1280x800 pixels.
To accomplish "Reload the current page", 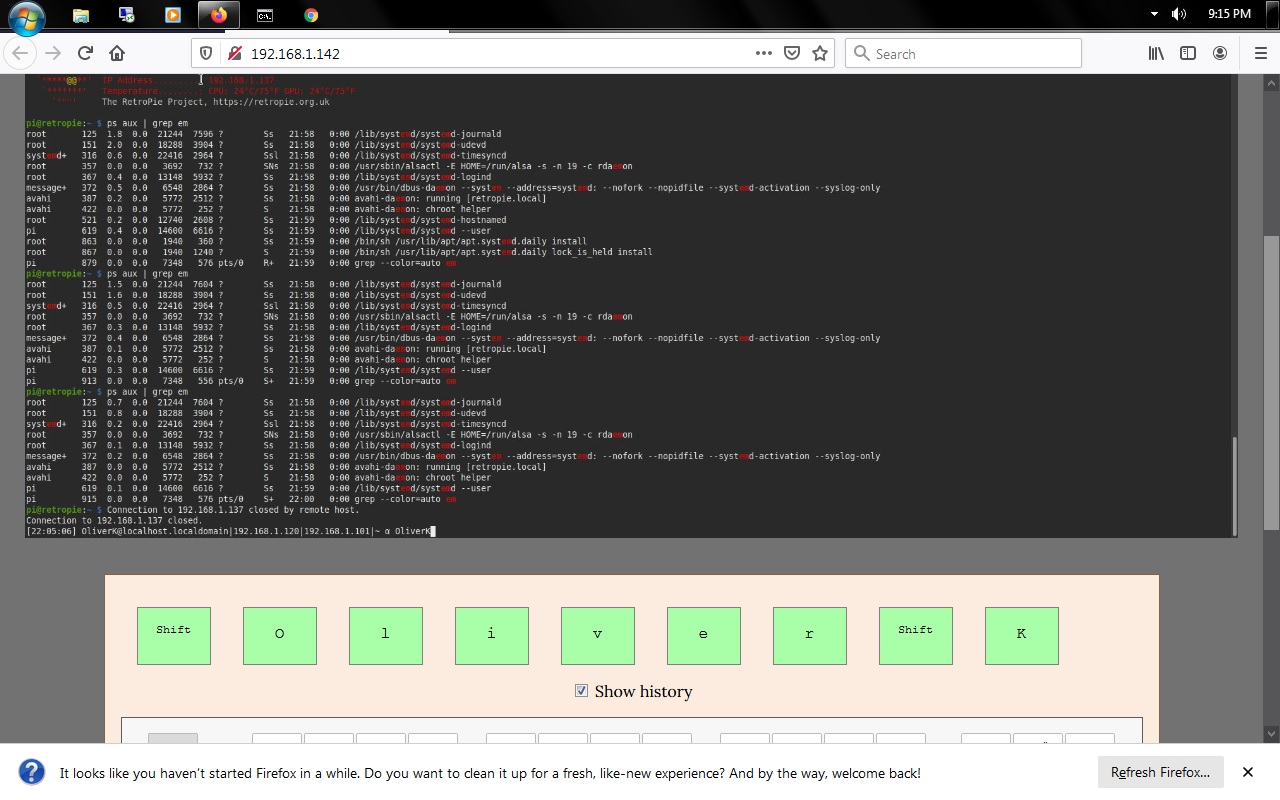I will [x=85, y=53].
